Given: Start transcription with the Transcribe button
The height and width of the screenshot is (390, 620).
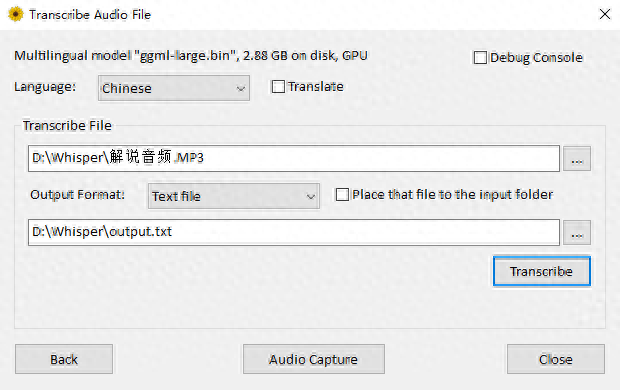Looking at the screenshot, I should coord(542,271).
